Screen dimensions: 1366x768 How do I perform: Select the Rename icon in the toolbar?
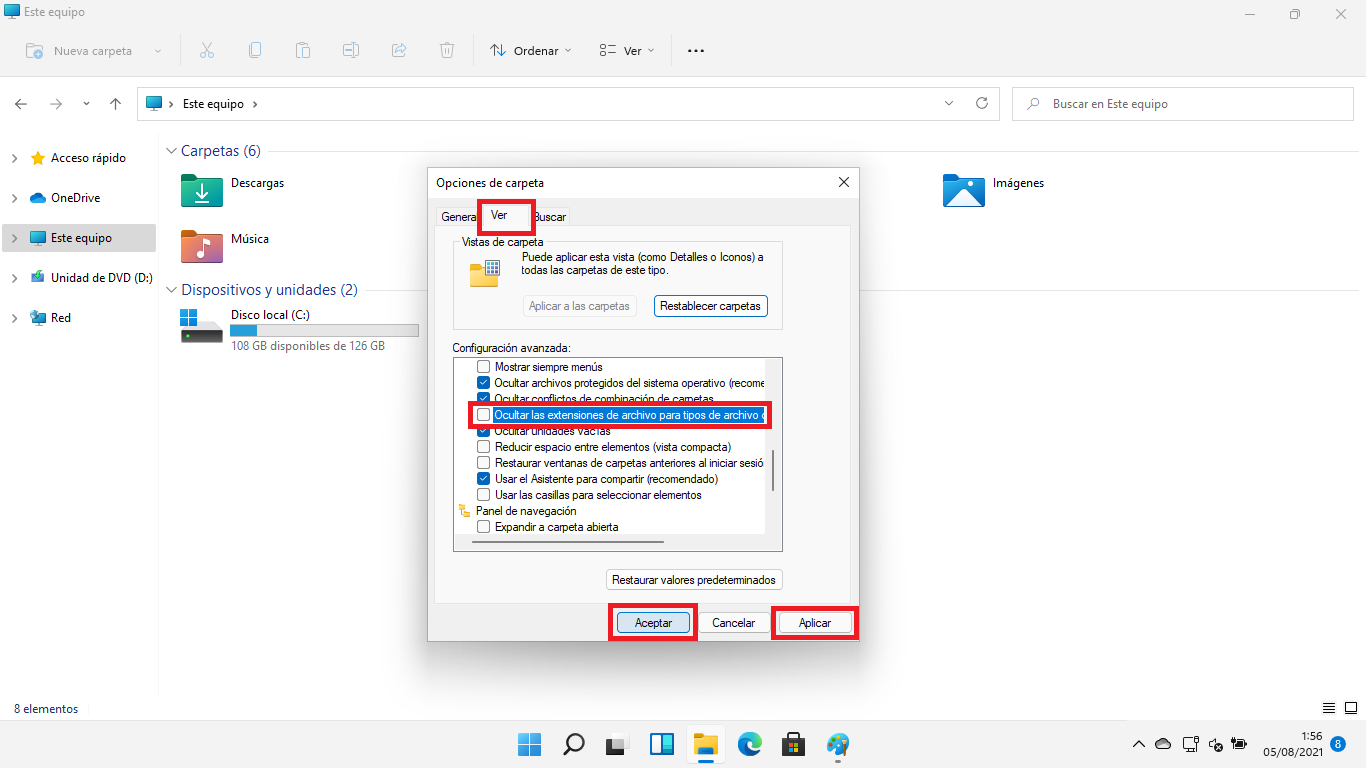351,50
